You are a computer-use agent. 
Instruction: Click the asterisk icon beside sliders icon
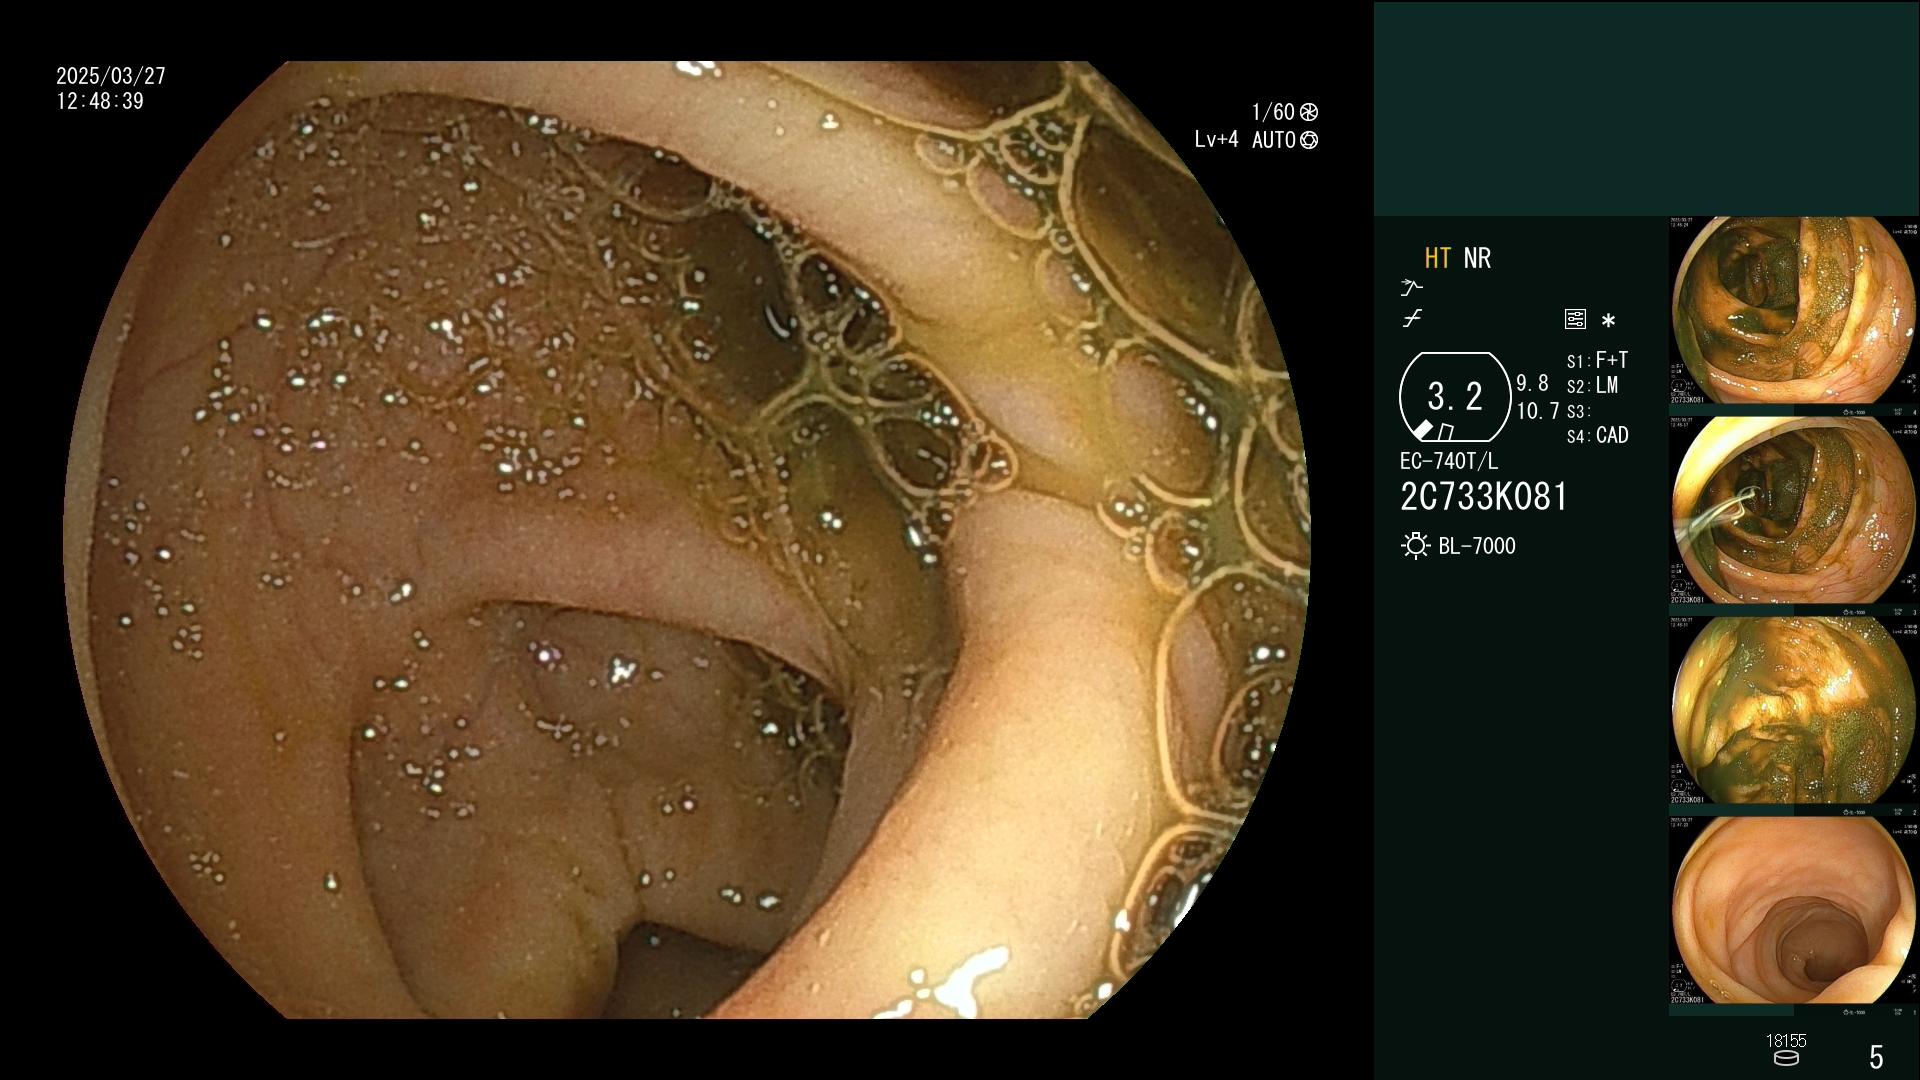(1608, 321)
